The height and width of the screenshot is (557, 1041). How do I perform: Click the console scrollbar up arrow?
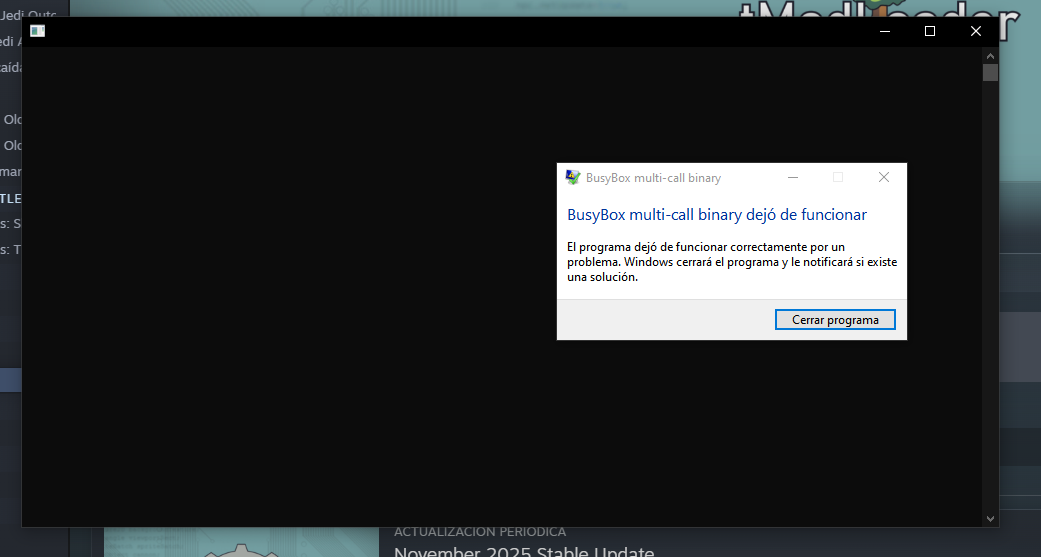point(990,56)
